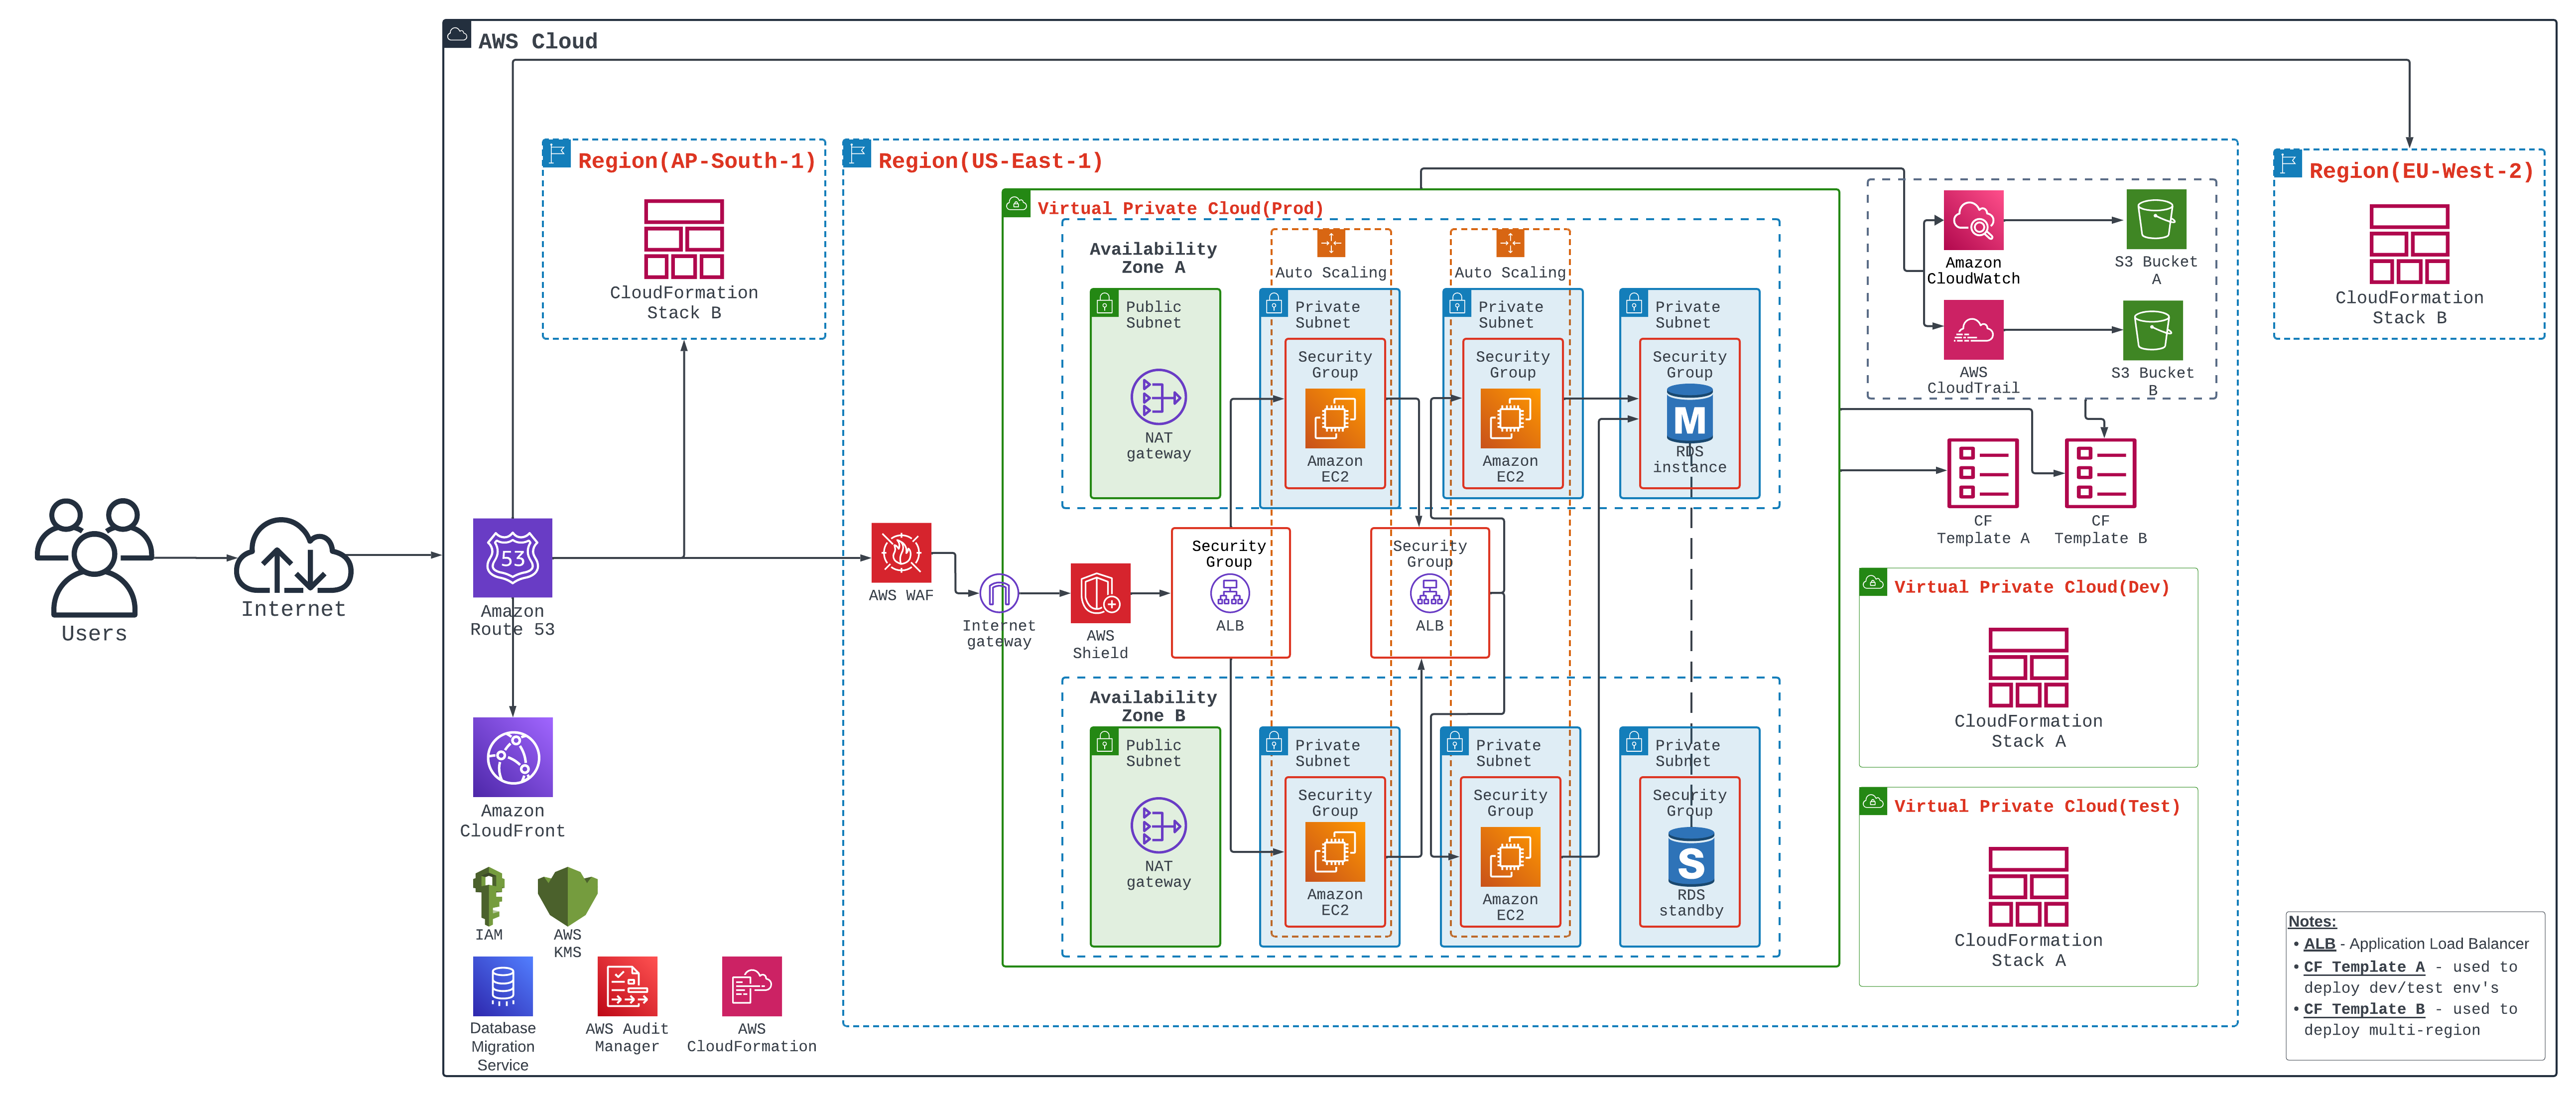
Task: Click the 'Region(AP-South-1)' label
Action: [697, 161]
